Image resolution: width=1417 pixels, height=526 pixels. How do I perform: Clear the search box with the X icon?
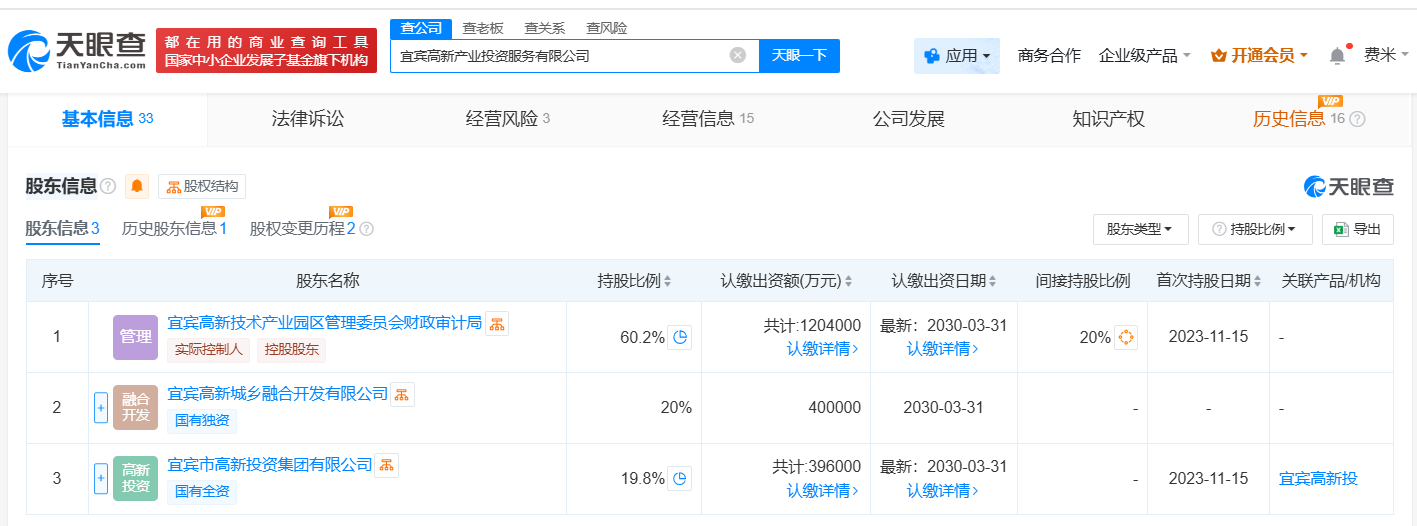point(738,56)
